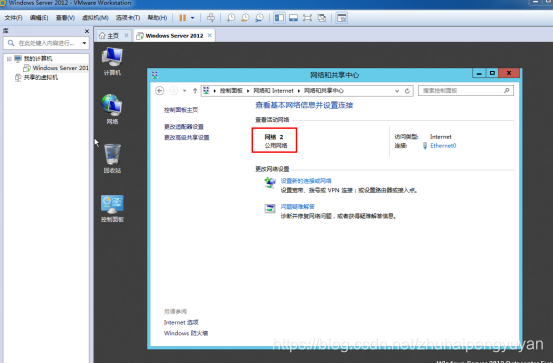Open the library search dropdown arrow

[x=84, y=43]
